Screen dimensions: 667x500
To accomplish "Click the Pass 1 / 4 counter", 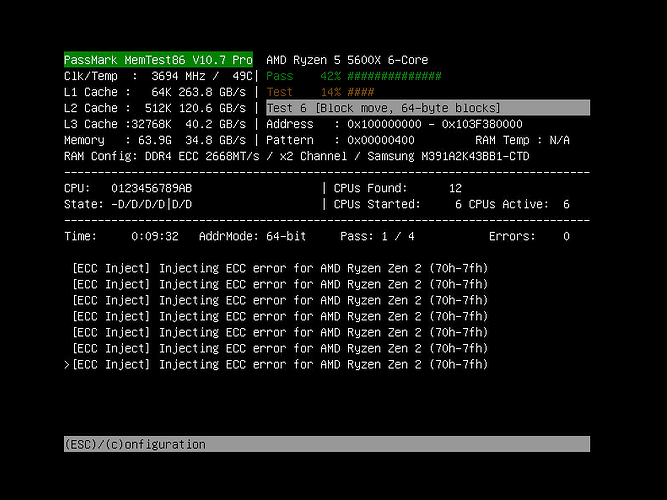I will [x=377, y=236].
